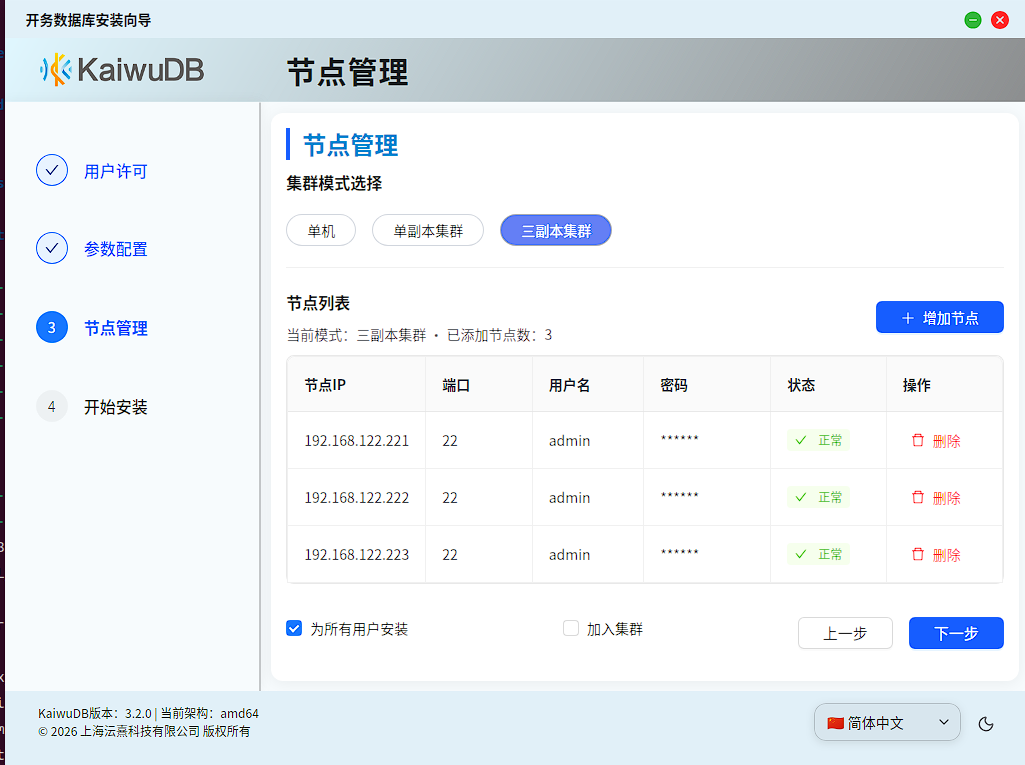Click 下一步 to continue

[x=956, y=633]
